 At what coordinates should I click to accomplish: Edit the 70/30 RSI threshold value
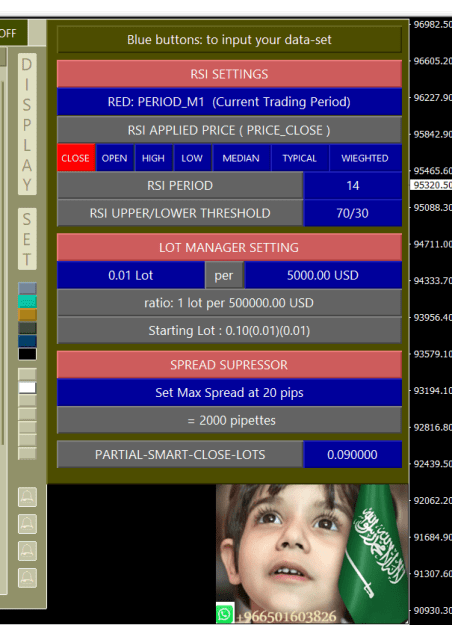coord(352,213)
